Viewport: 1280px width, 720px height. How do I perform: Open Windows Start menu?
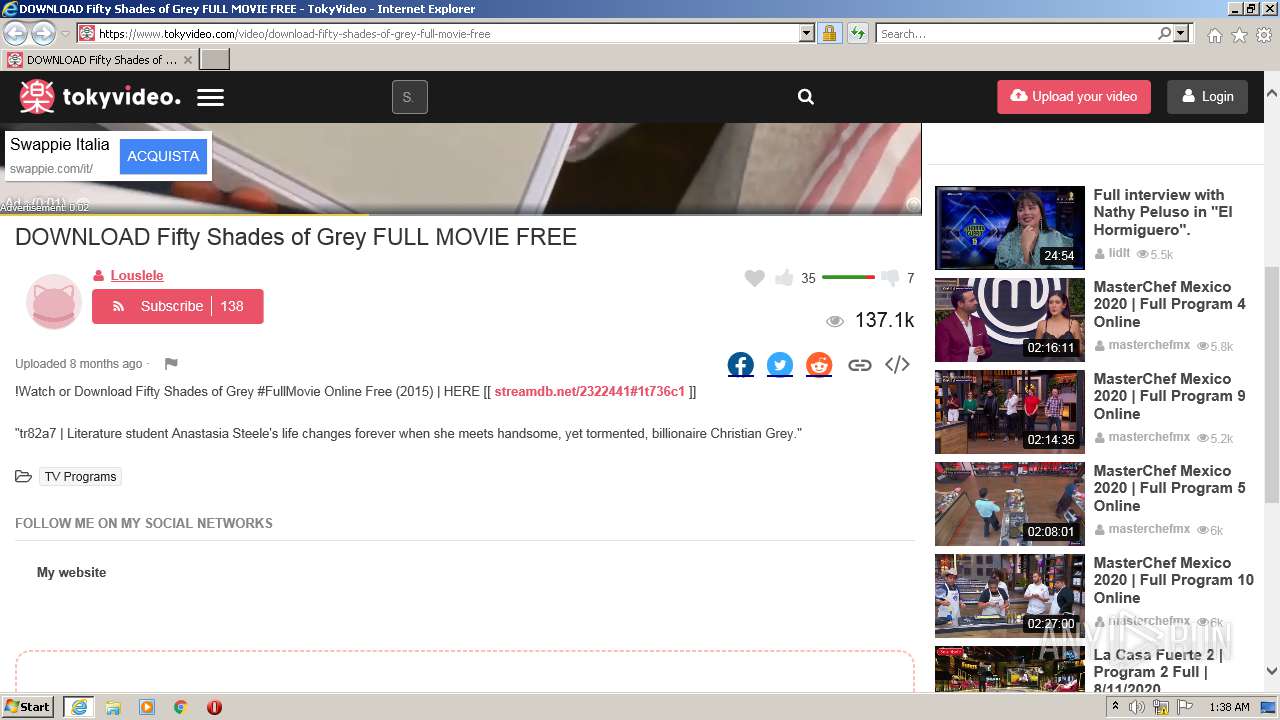coord(28,707)
